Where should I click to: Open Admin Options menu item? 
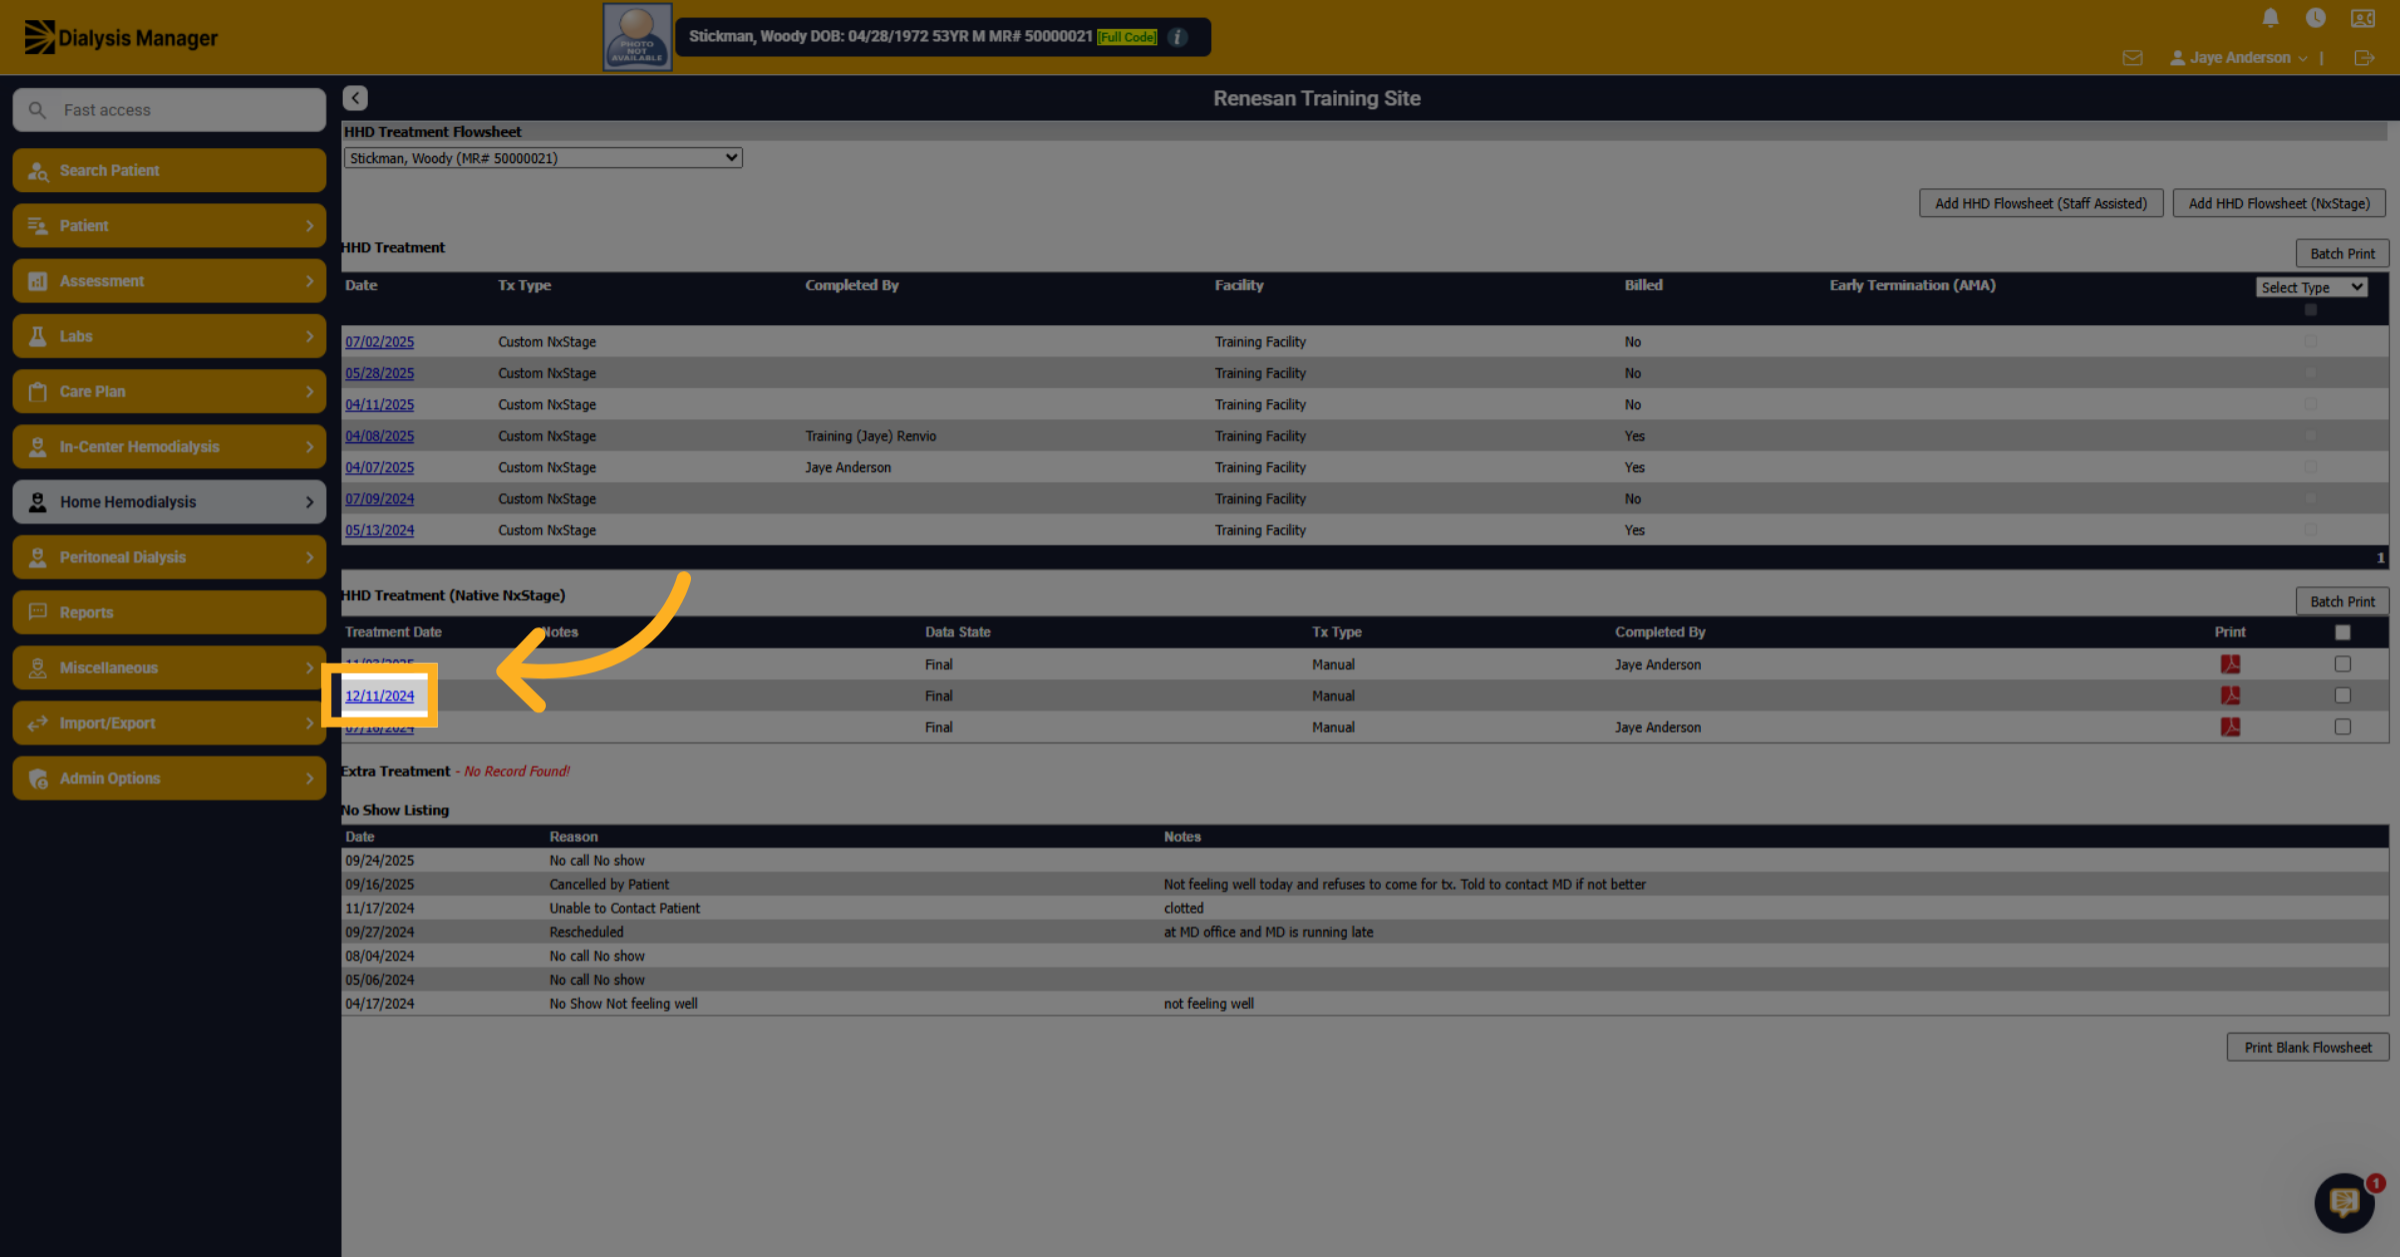(x=169, y=778)
